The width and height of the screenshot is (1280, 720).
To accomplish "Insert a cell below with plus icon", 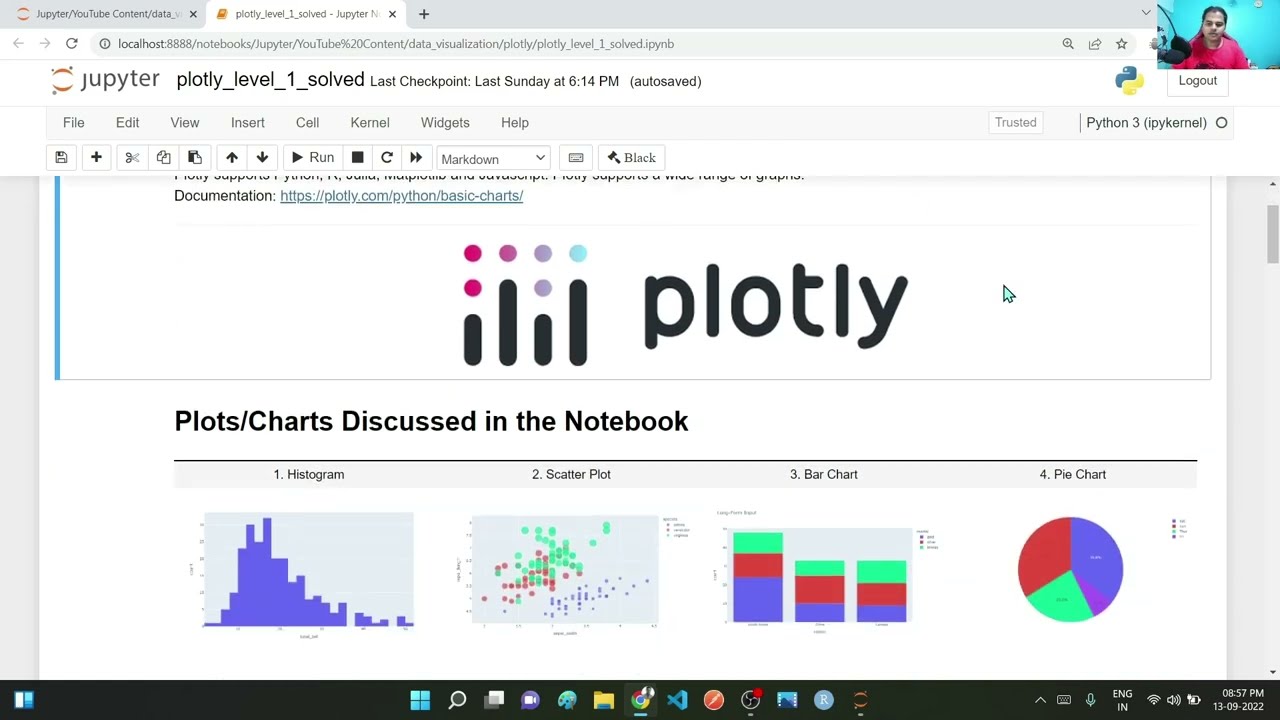I will click(96, 158).
